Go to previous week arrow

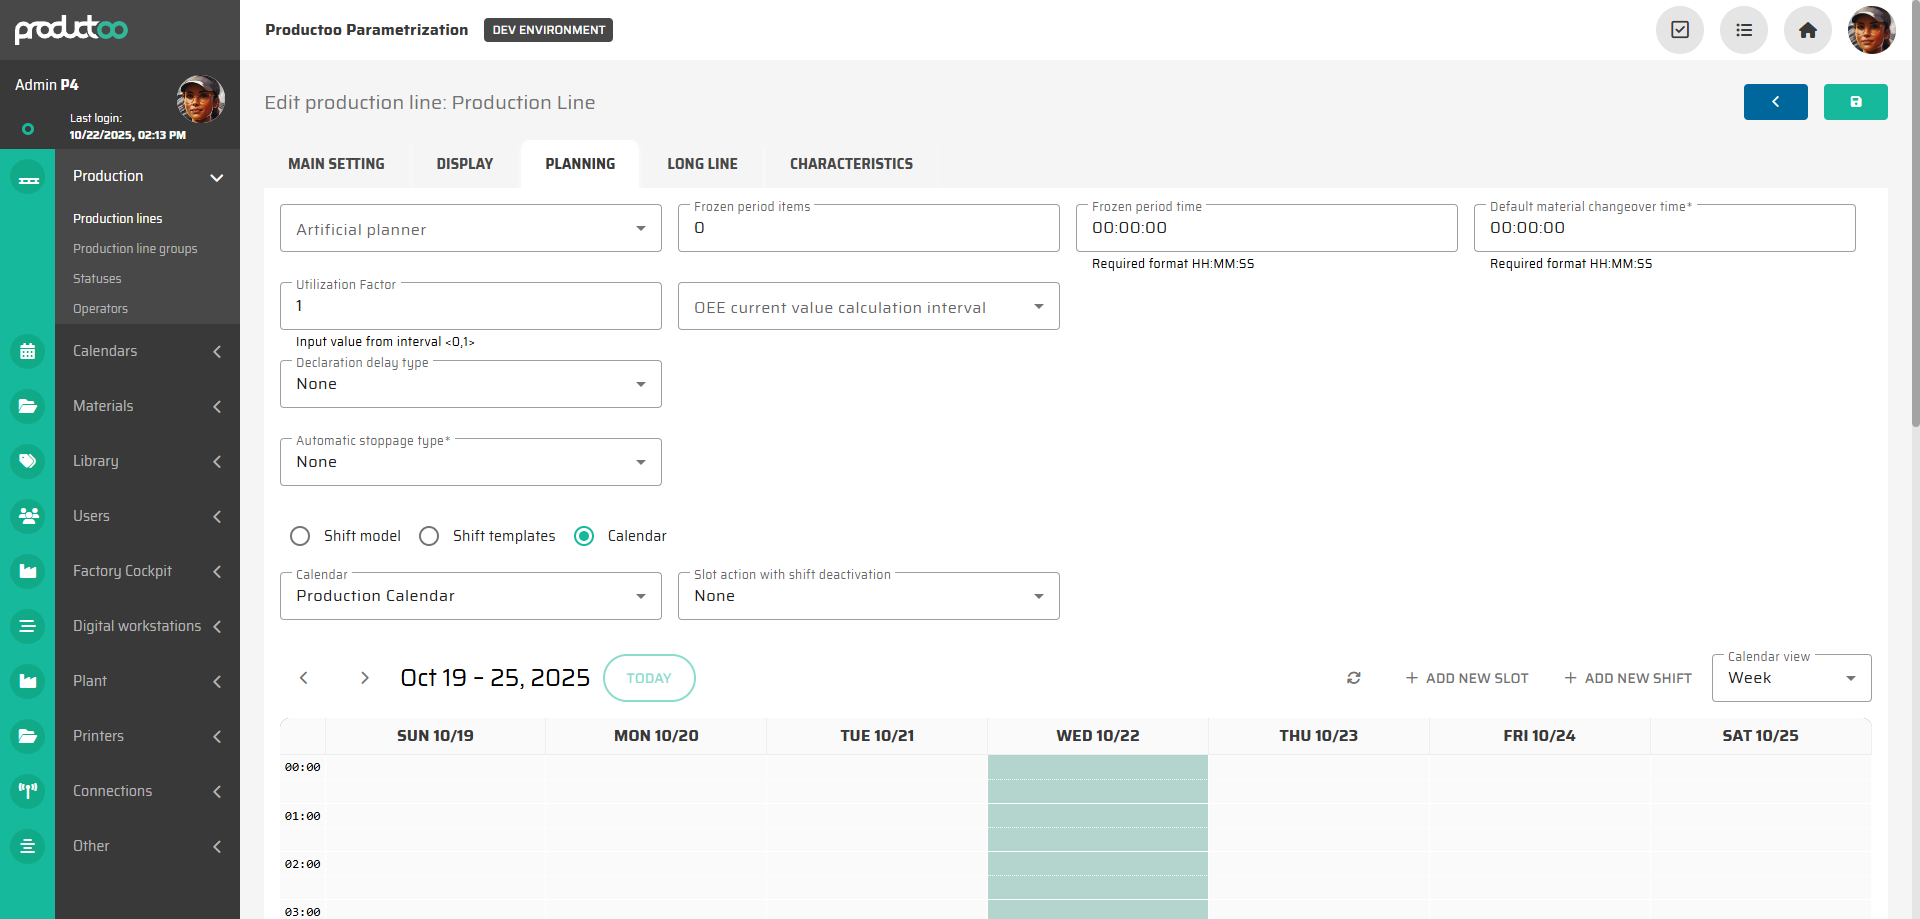304,678
